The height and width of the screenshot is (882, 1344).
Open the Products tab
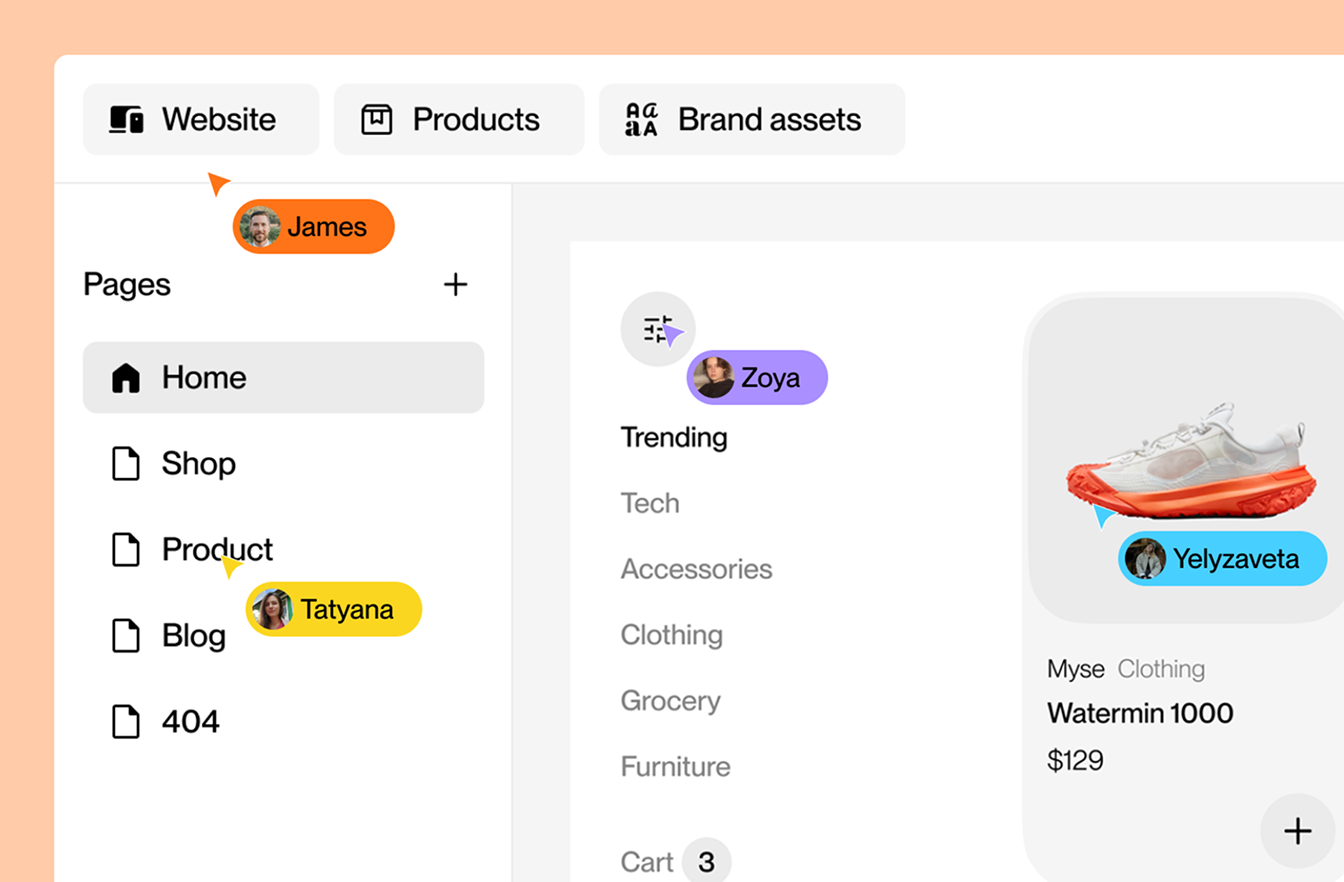[458, 120]
